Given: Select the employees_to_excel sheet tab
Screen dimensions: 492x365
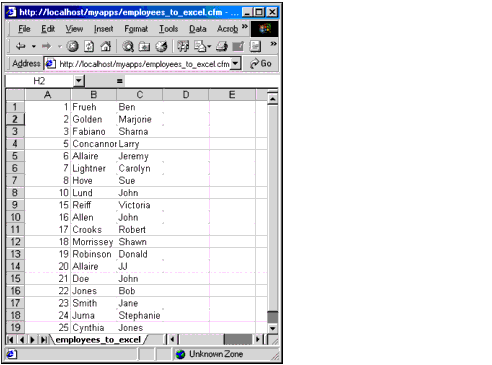Looking at the screenshot, I should pos(98,340).
